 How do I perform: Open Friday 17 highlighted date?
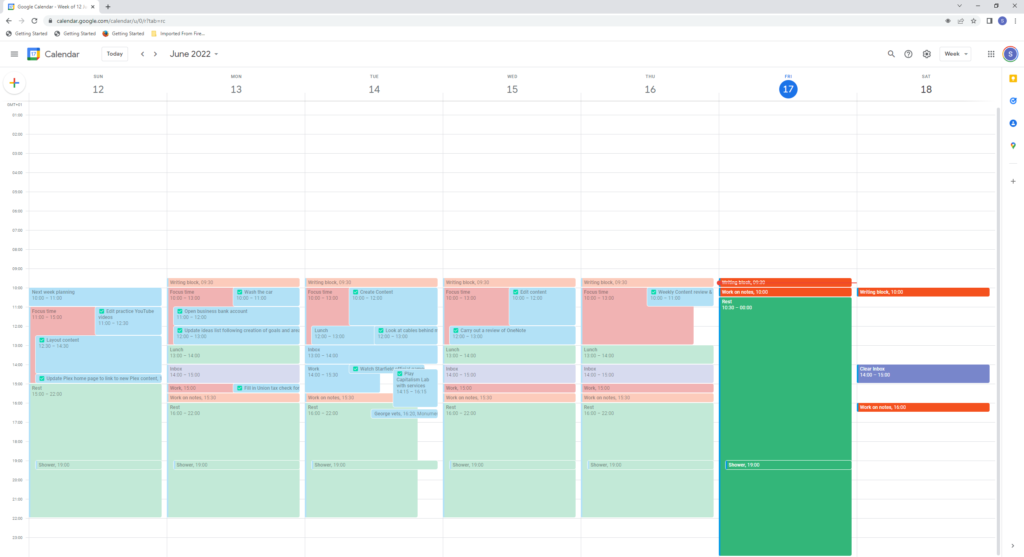(x=788, y=89)
